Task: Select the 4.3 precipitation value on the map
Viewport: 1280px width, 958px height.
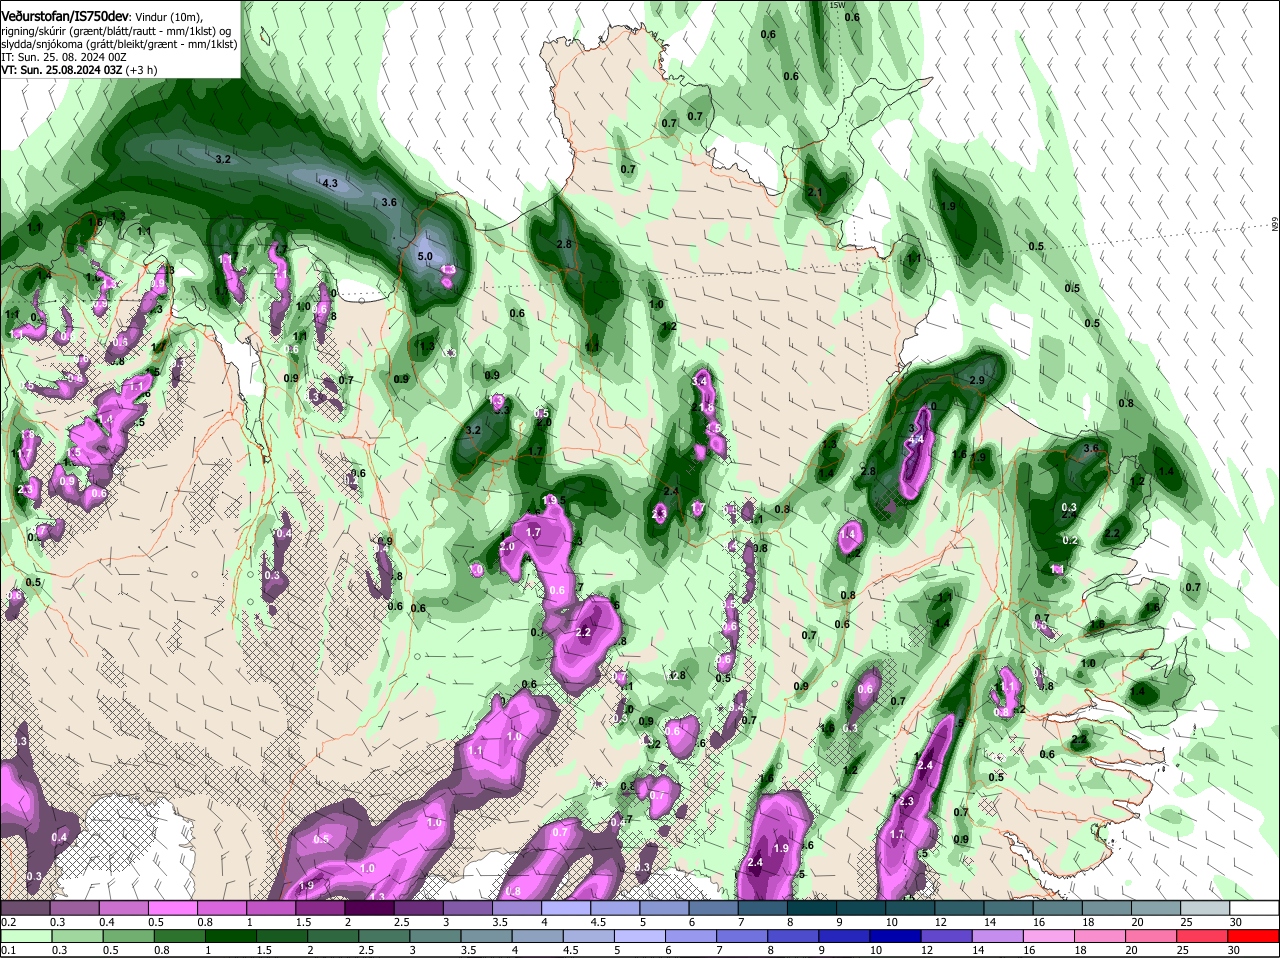Action: pyautogui.click(x=329, y=183)
